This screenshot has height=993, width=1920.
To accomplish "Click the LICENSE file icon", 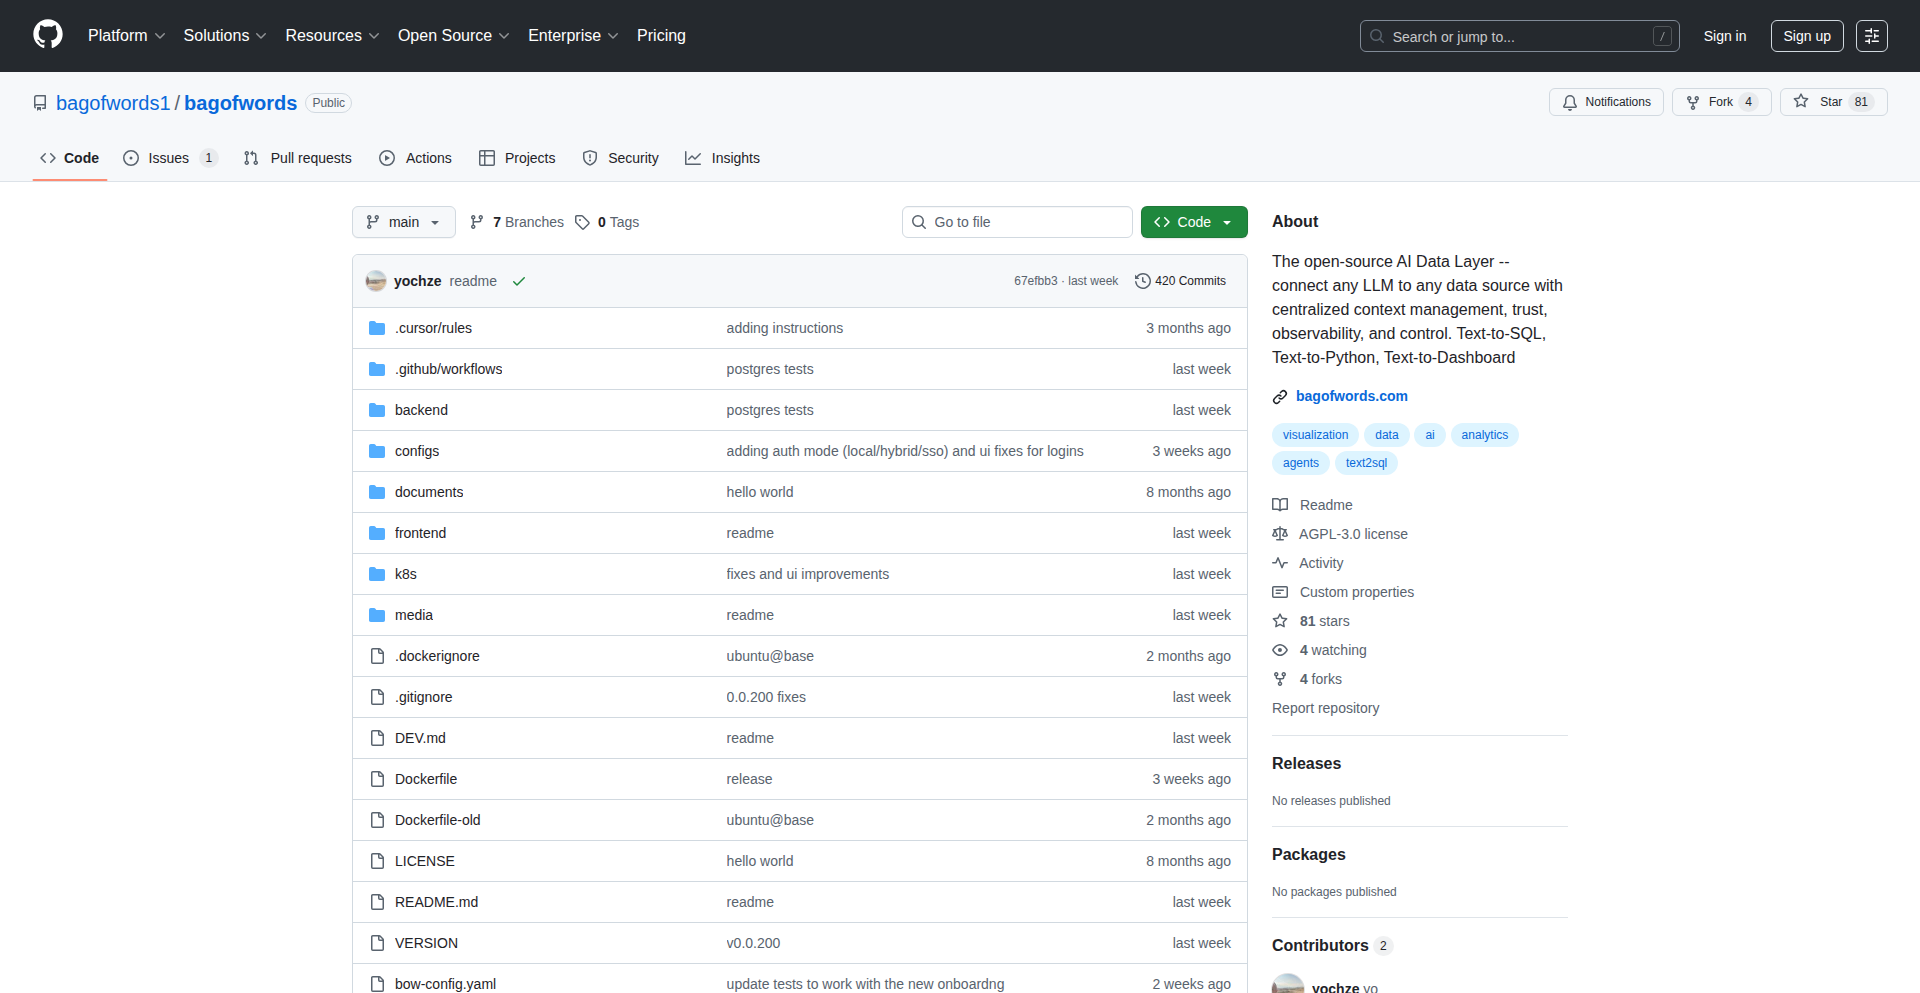I will [x=377, y=861].
